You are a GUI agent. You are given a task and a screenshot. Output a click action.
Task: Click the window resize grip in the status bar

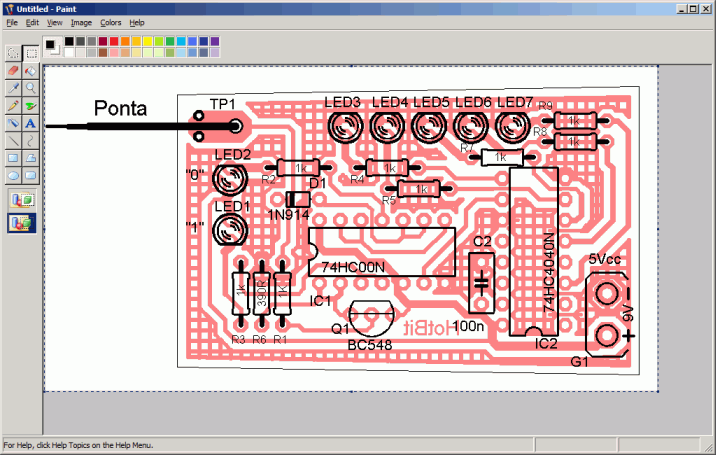709,446
